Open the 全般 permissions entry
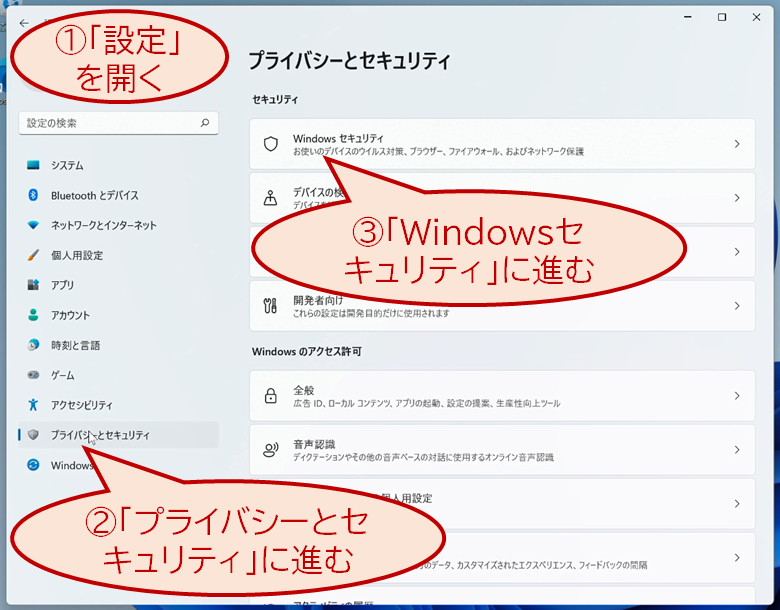 pos(502,396)
